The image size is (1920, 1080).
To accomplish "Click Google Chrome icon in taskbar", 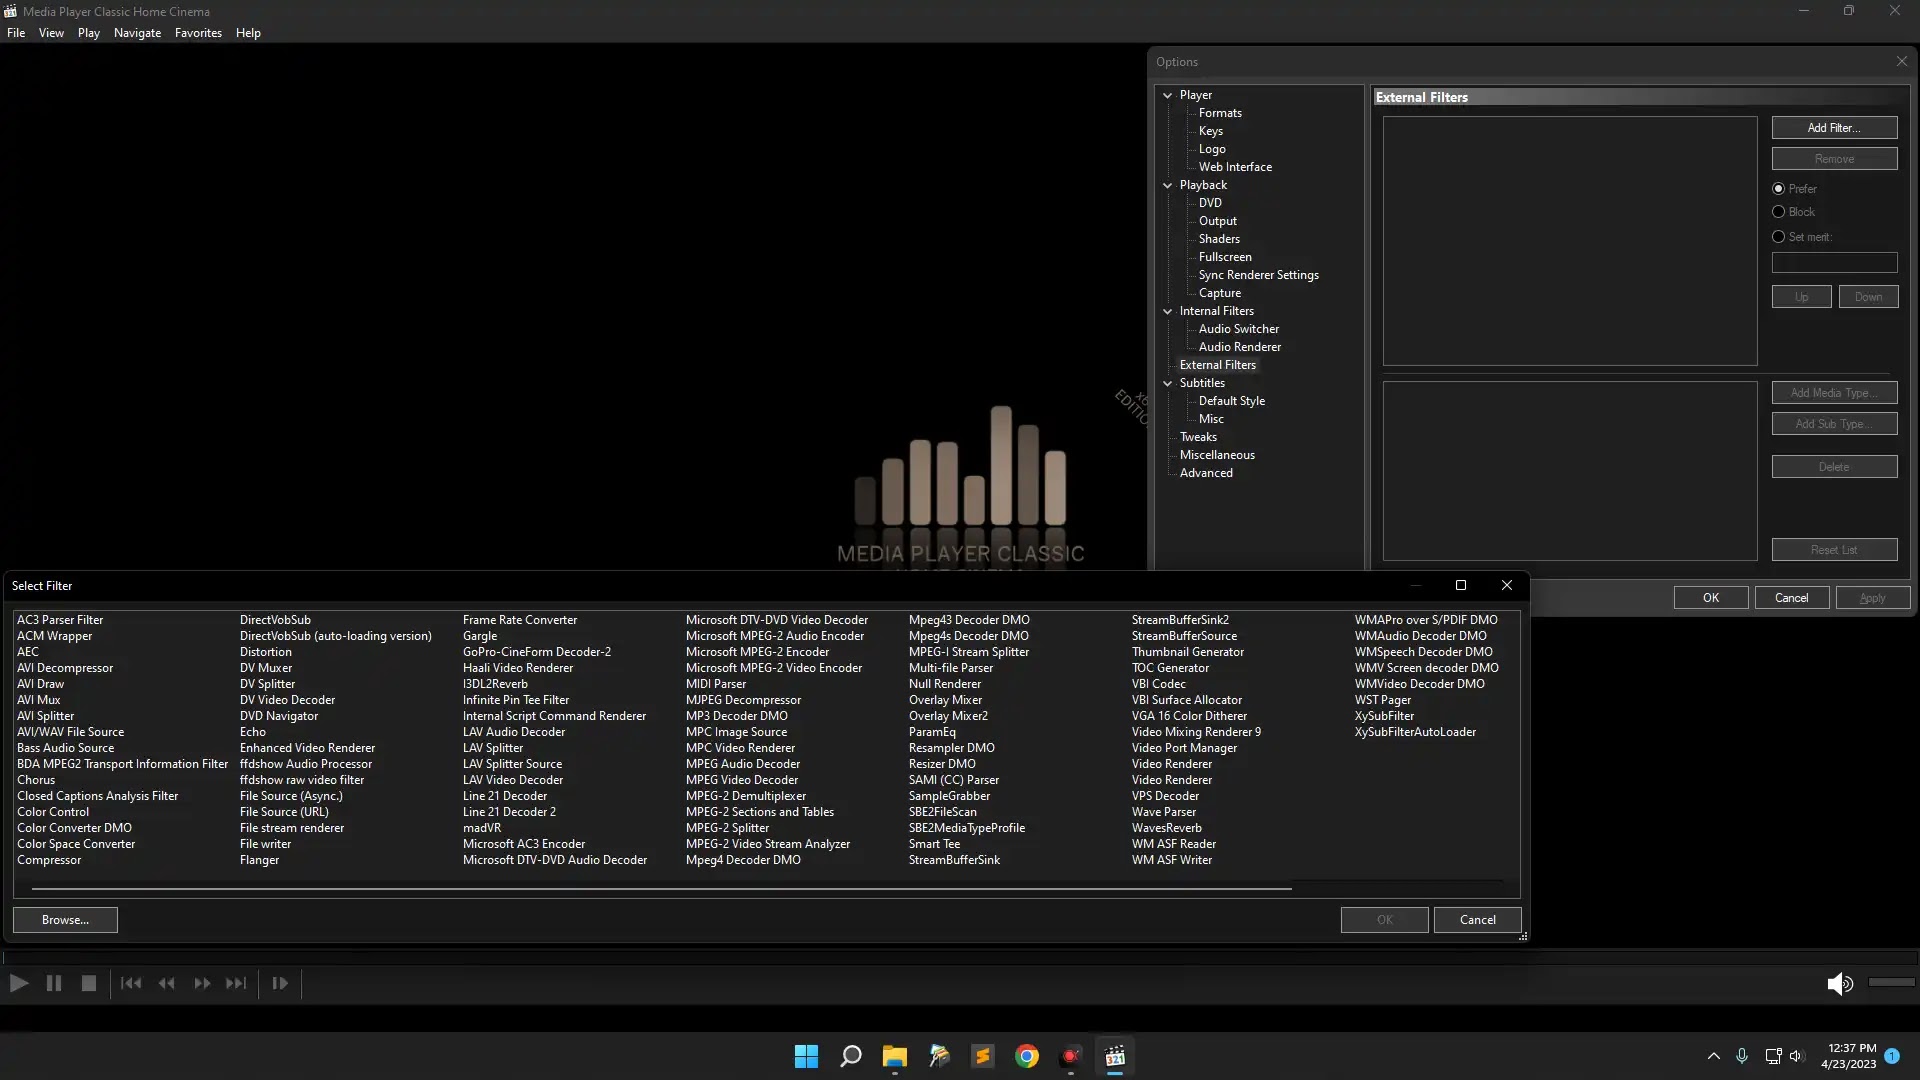I will pyautogui.click(x=1027, y=1056).
